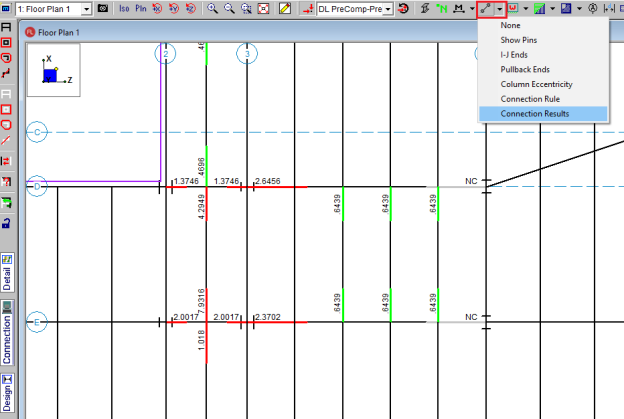Click the full model zoom extents icon
This screenshot has height=419, width=624.
point(262,8)
